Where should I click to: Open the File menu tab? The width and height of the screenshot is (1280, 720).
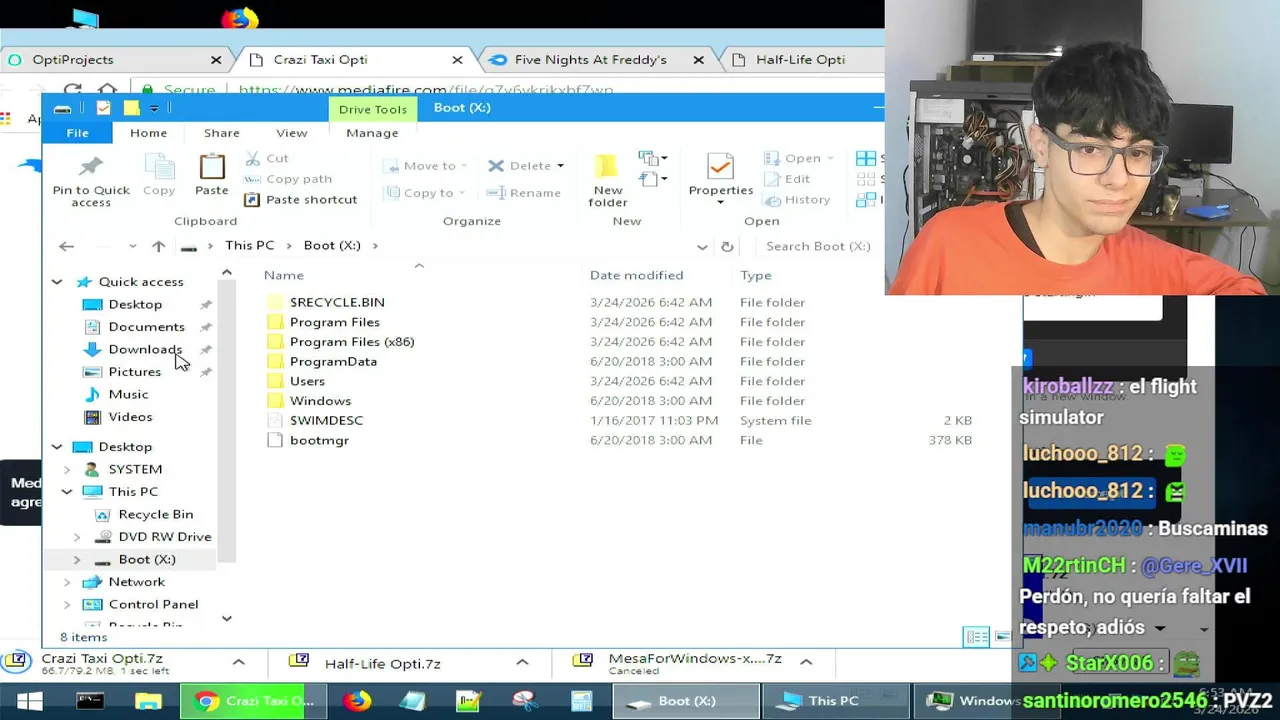(77, 133)
